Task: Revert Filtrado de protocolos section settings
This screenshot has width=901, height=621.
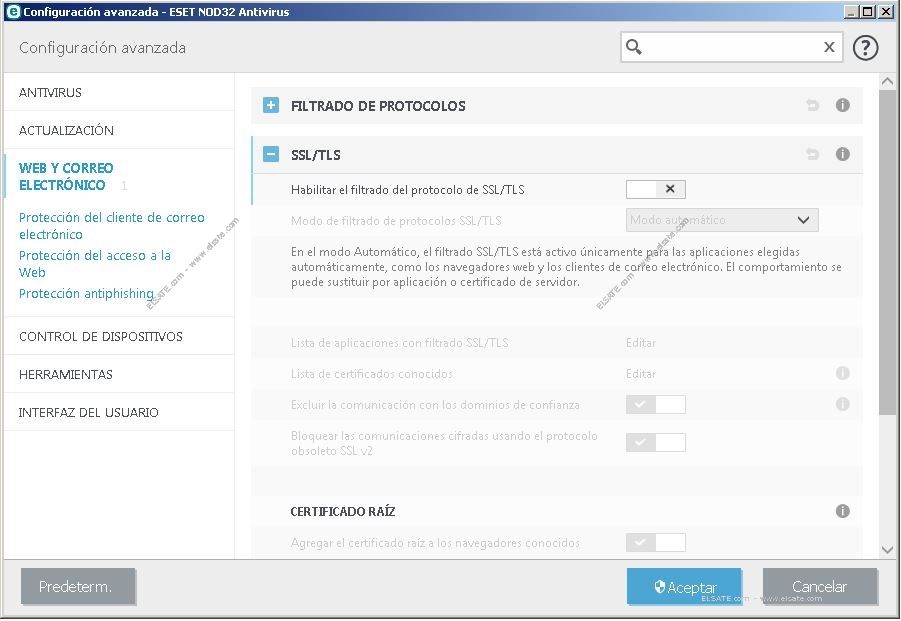Action: tap(813, 105)
